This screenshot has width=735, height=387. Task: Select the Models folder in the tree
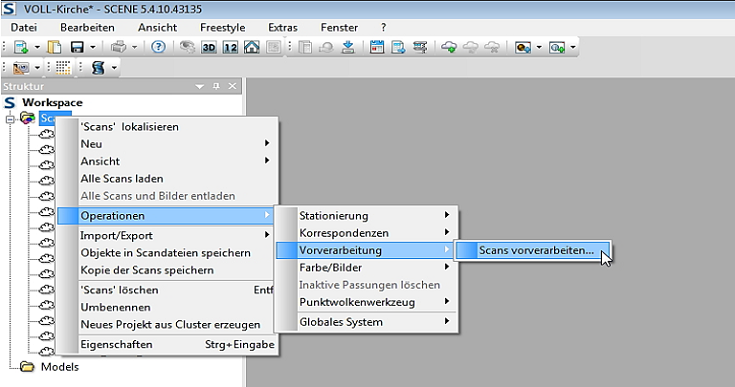[x=60, y=367]
